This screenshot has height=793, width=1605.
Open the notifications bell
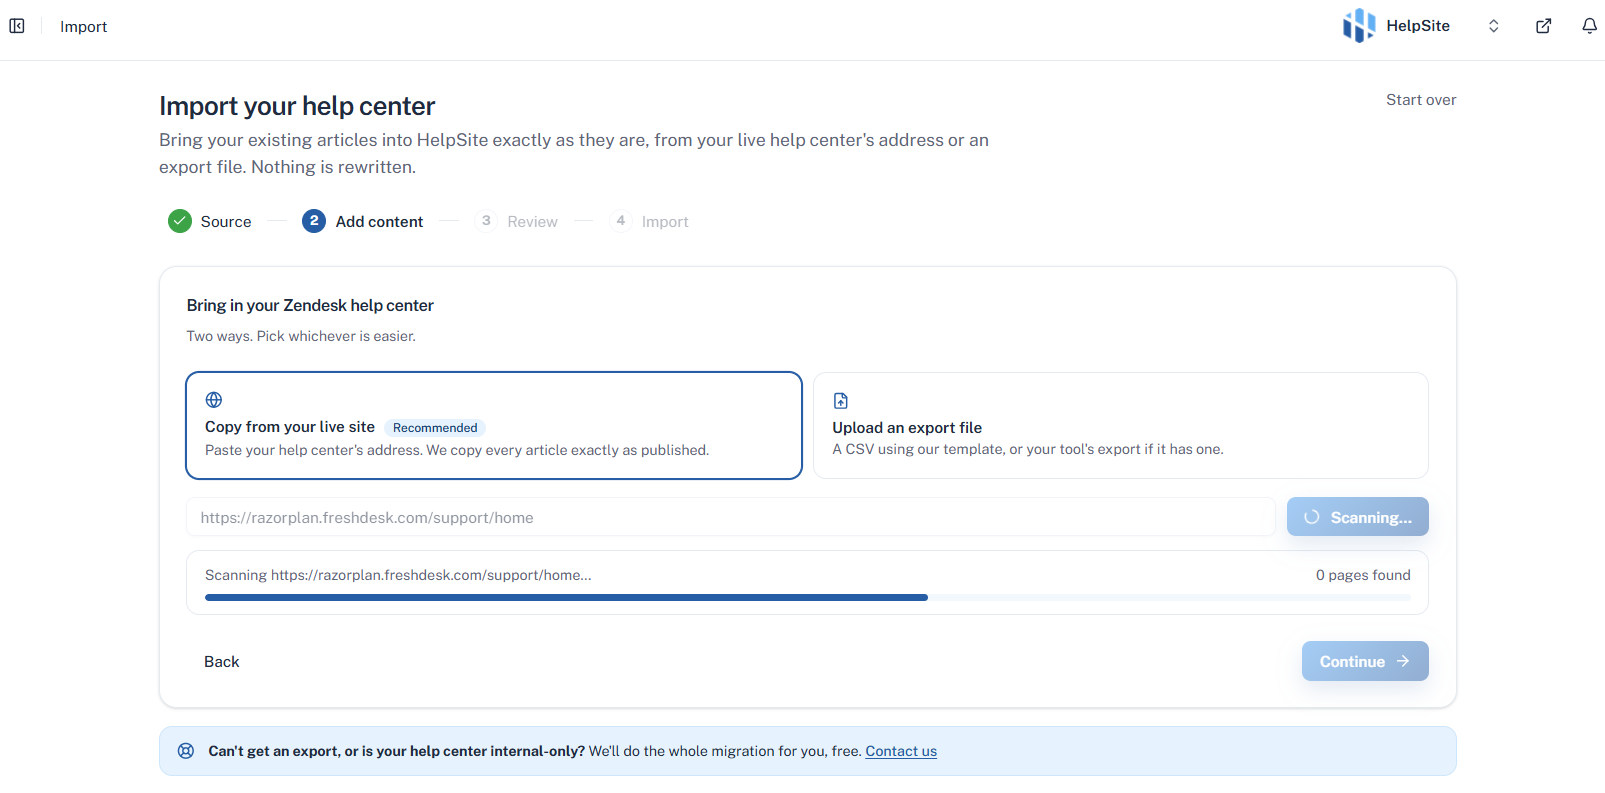pos(1589,26)
